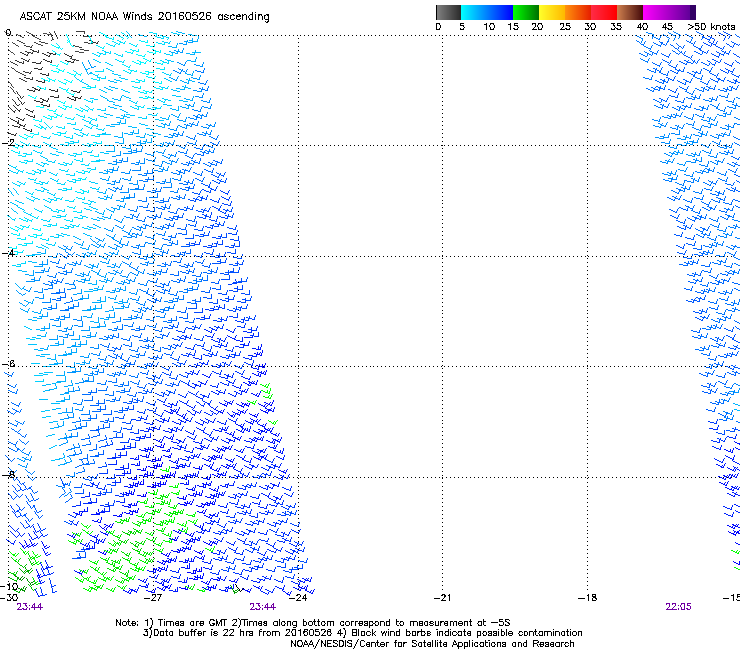740x650 pixels.
Task: Click the brown 35-40 knots color segment
Action: click(630, 12)
